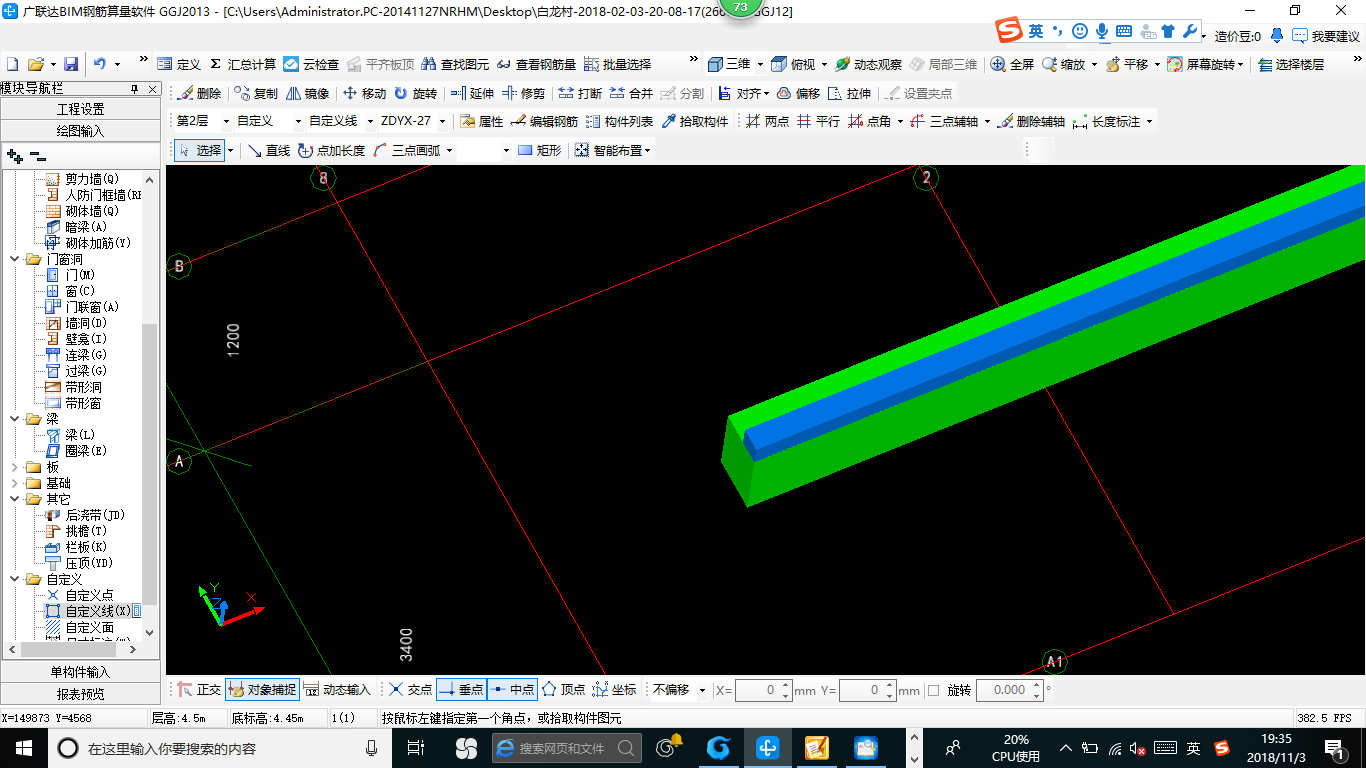This screenshot has width=1366, height=768.
Task: Toggle 交点 intersection snap
Action: pos(410,690)
